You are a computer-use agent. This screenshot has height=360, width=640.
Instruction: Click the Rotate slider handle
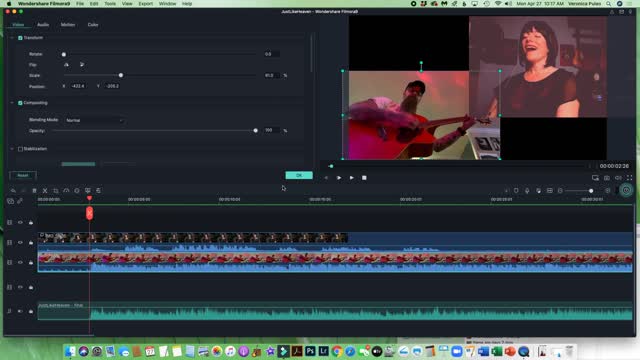(x=64, y=54)
